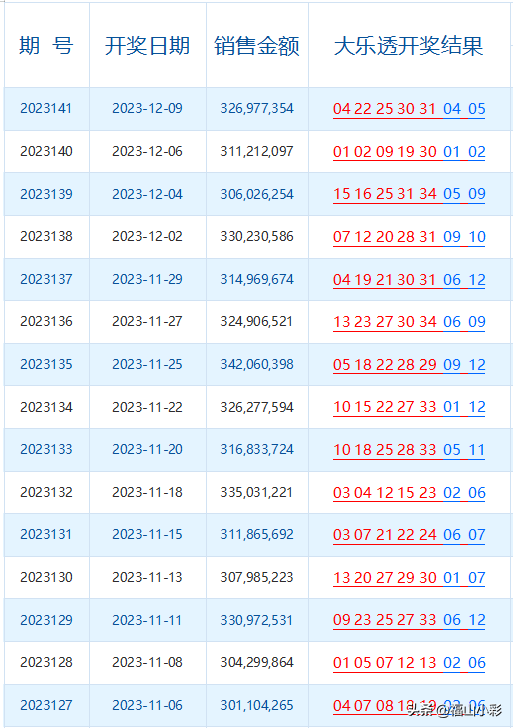Click result link for 2023-11-20 draw
This screenshot has height=728, width=513.
[409, 450]
